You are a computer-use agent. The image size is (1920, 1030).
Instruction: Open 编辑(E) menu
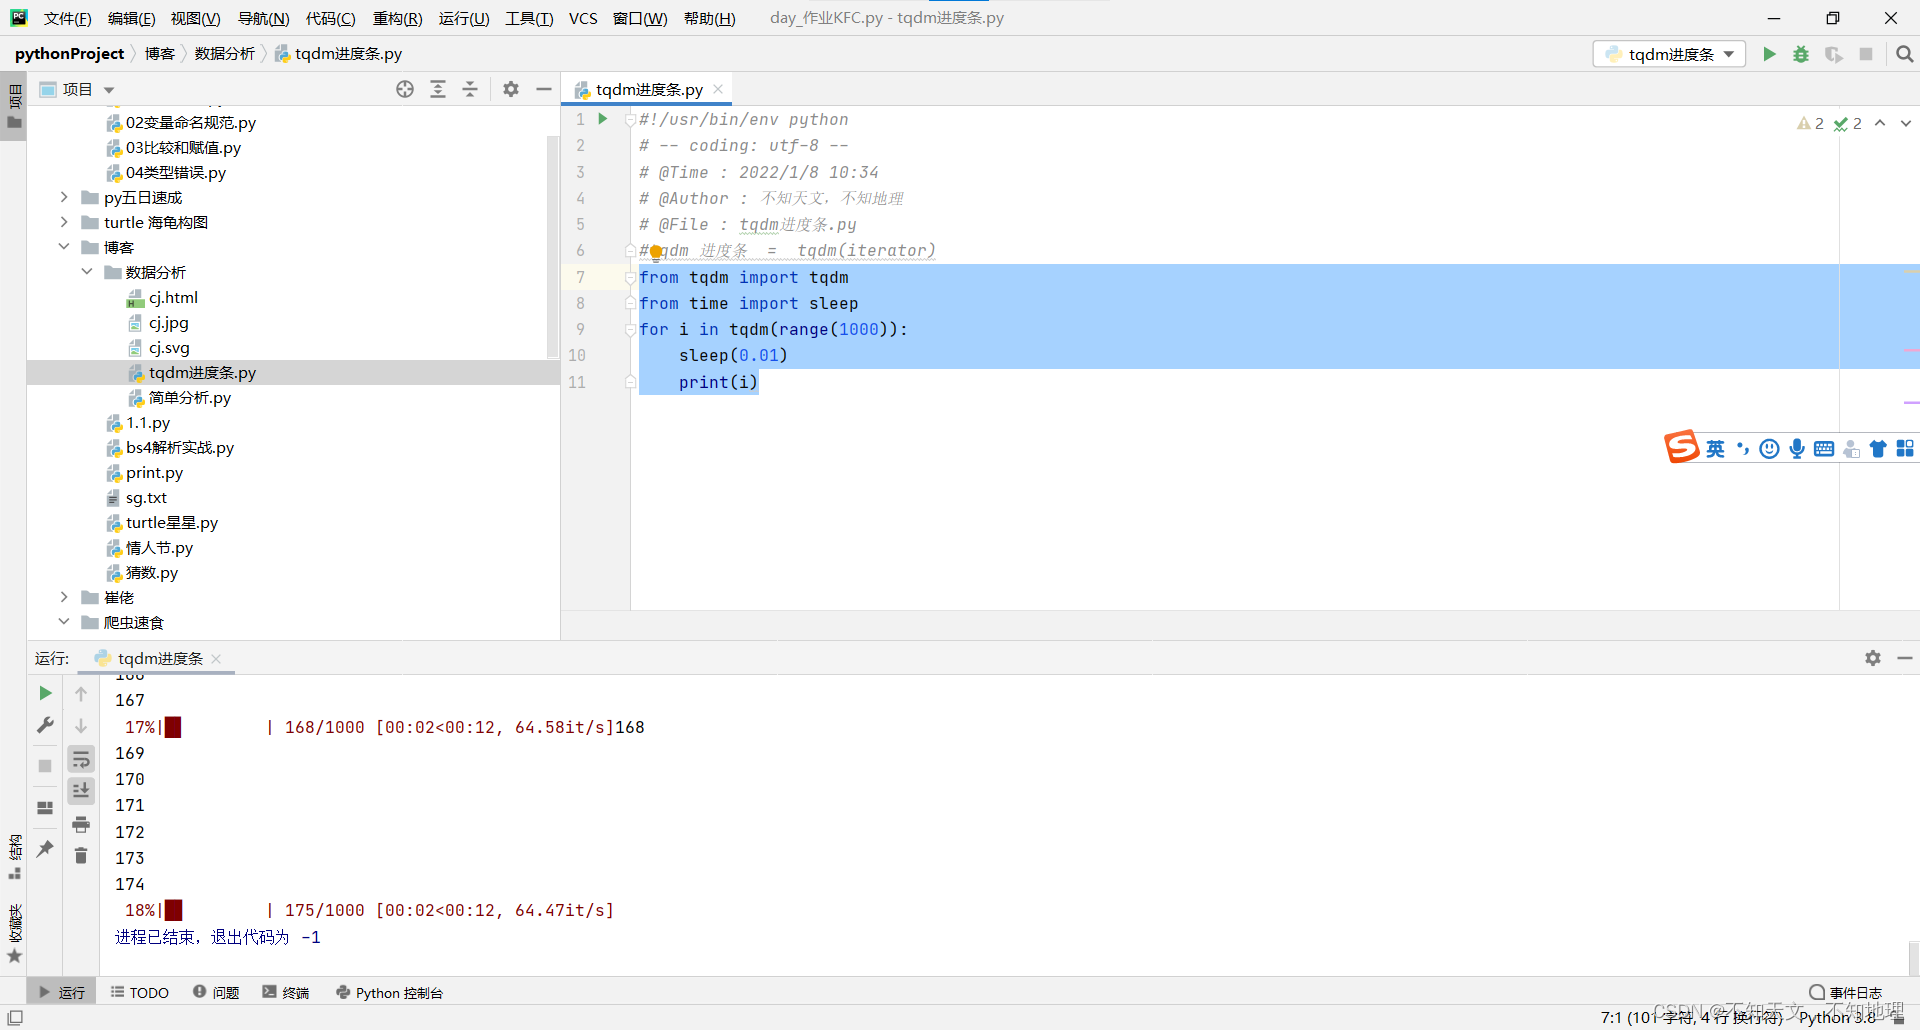pyautogui.click(x=131, y=18)
